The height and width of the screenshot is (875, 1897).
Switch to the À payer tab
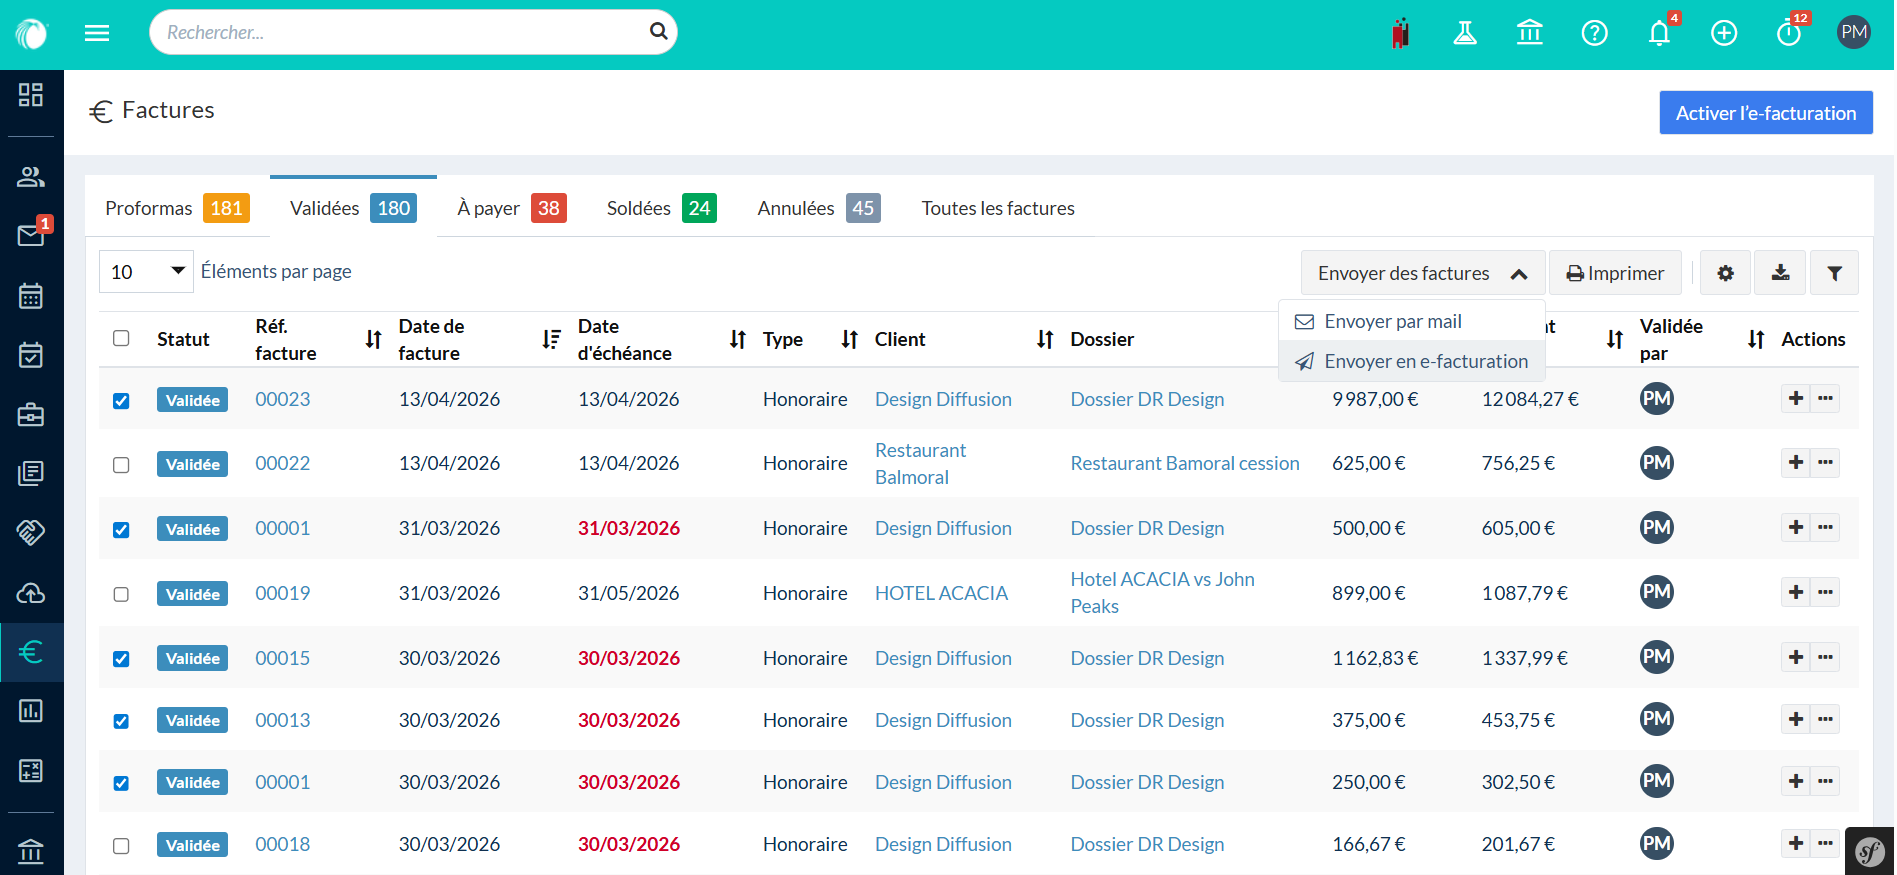coord(511,208)
